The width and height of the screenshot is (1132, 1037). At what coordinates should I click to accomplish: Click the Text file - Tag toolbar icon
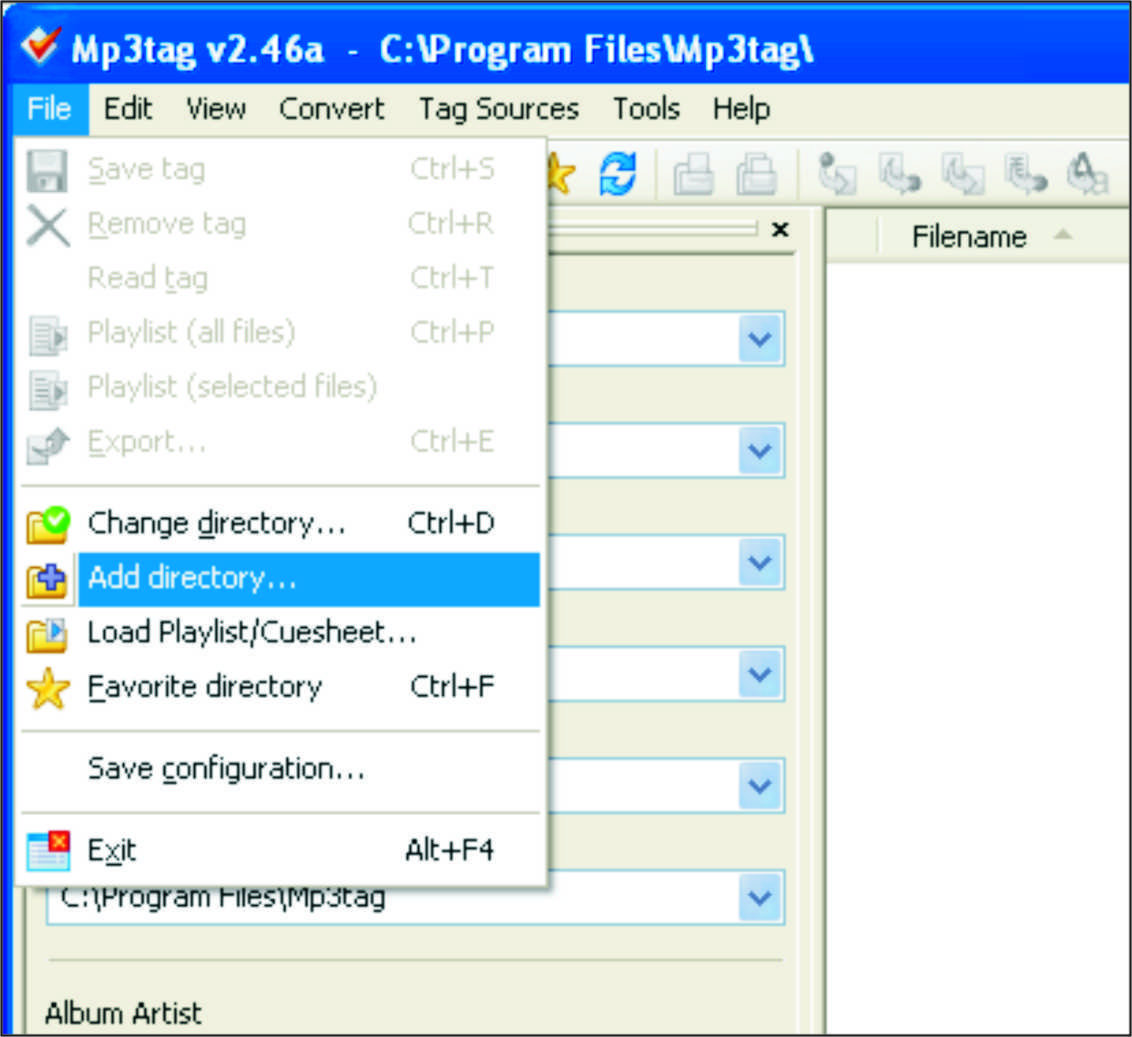pyautogui.click(x=1026, y=174)
